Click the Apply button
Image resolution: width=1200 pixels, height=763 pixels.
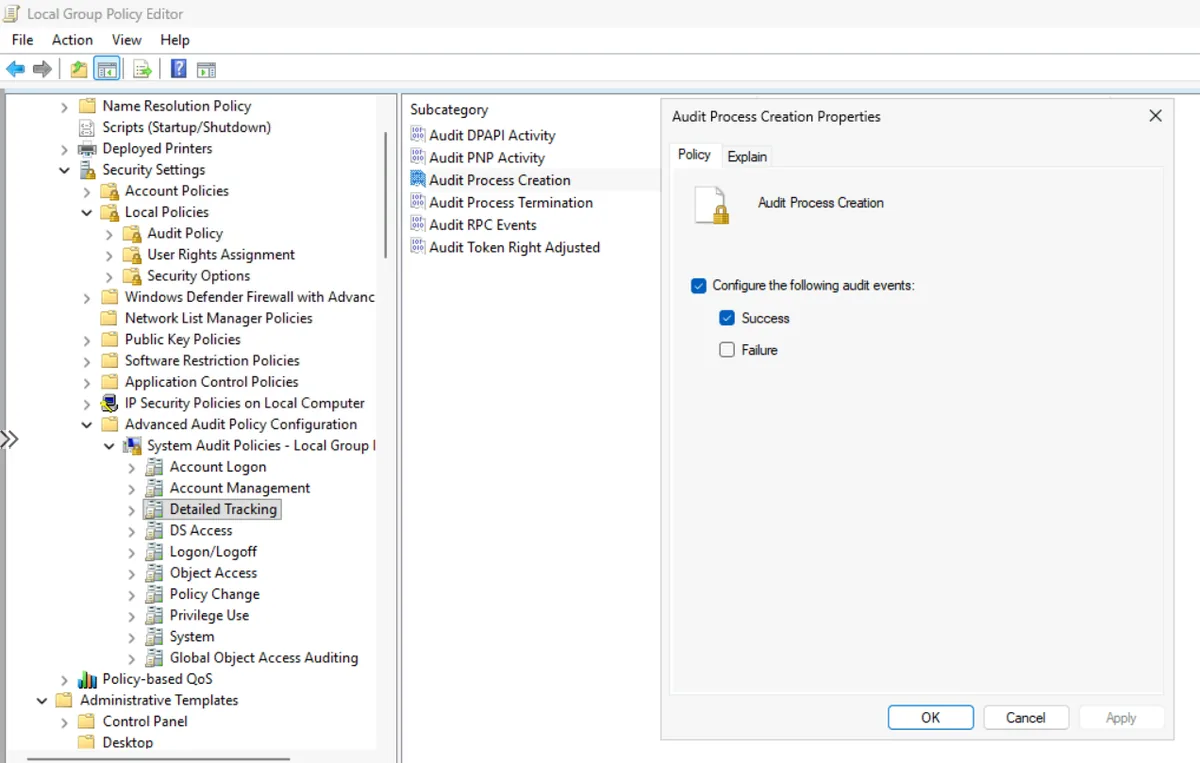[x=1121, y=717]
